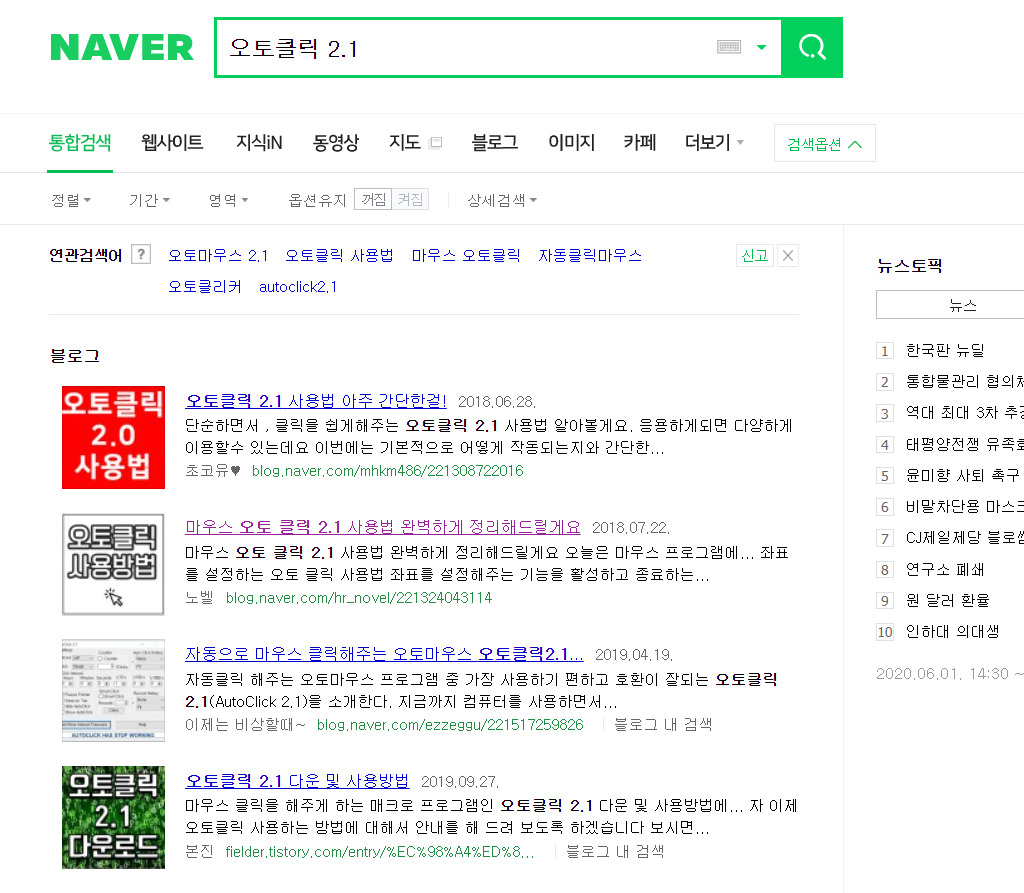Open the 지도 tab
This screenshot has height=893, width=1024.
(x=404, y=142)
